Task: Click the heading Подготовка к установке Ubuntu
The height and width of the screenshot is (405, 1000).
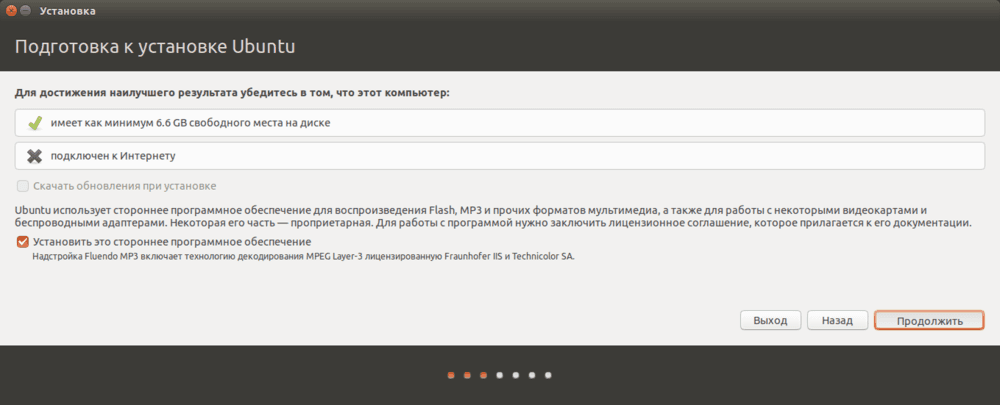Action: (x=155, y=47)
